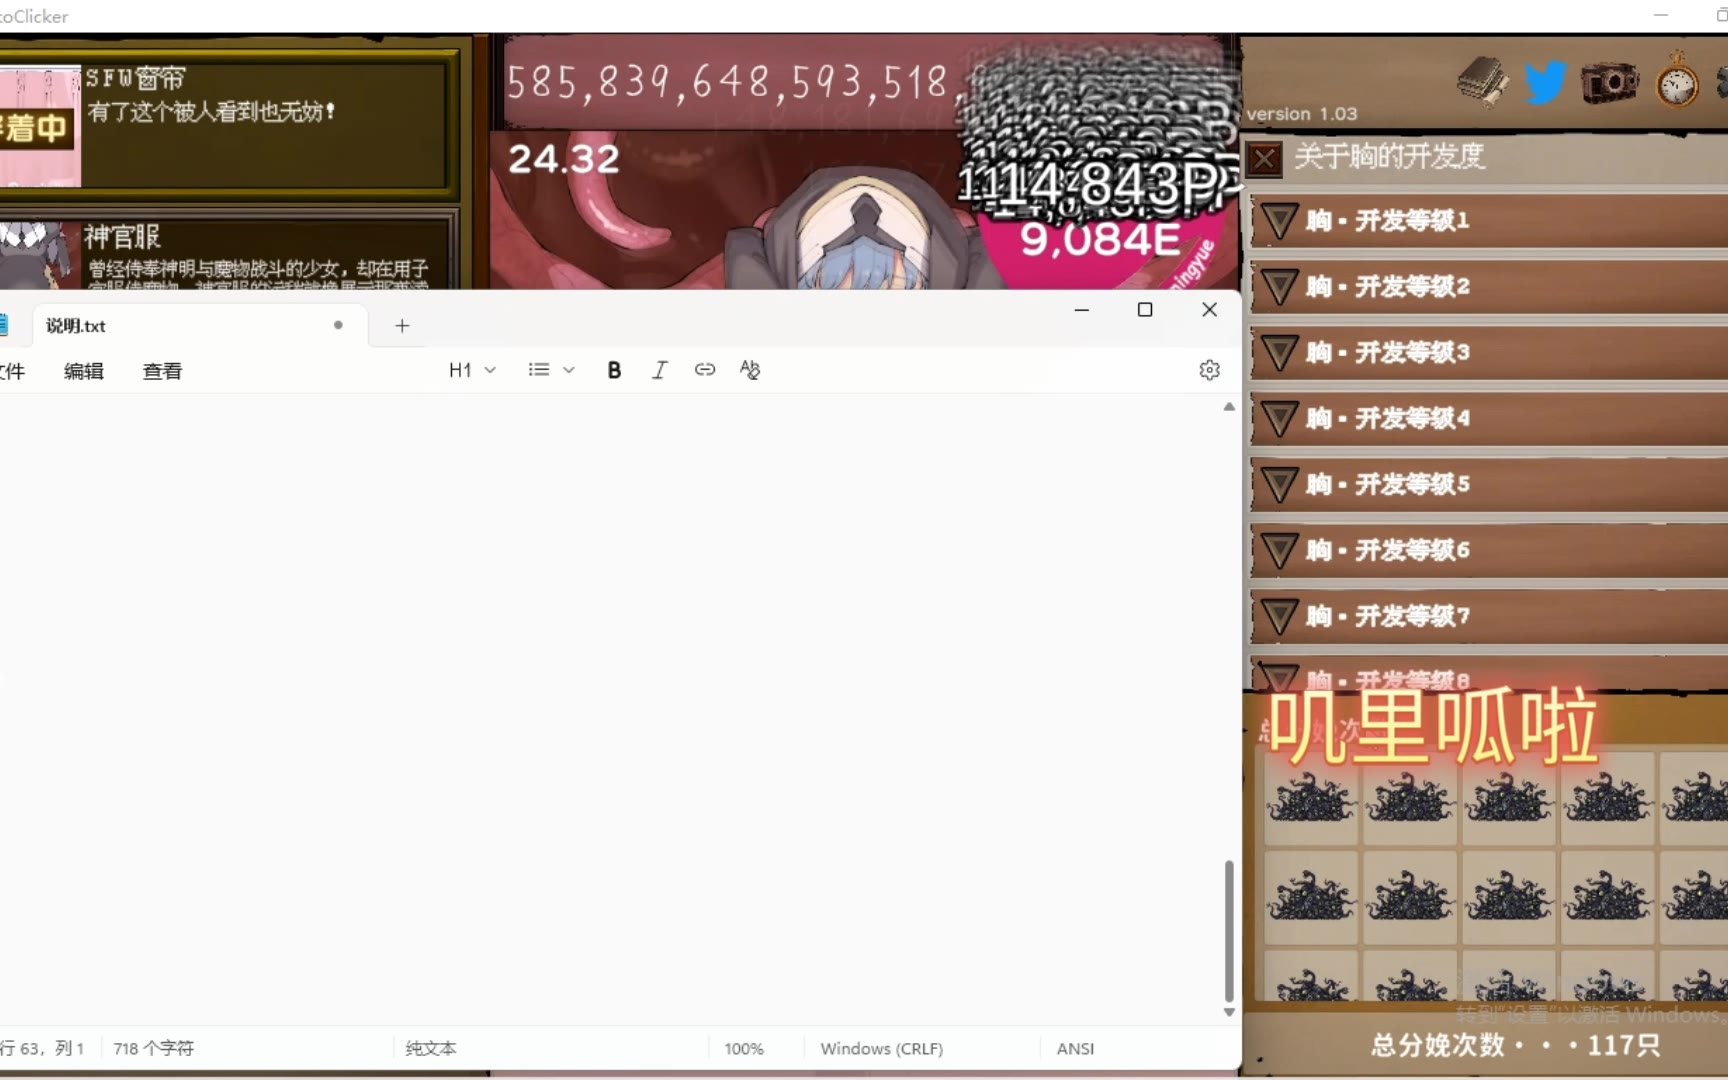This screenshot has width=1728, height=1080.
Task: Click the clear formatting icon
Action: point(750,370)
